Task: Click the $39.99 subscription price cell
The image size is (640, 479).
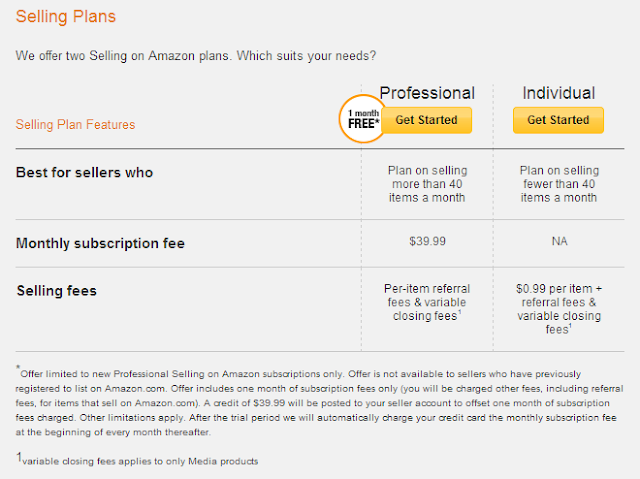Action: 427,241
